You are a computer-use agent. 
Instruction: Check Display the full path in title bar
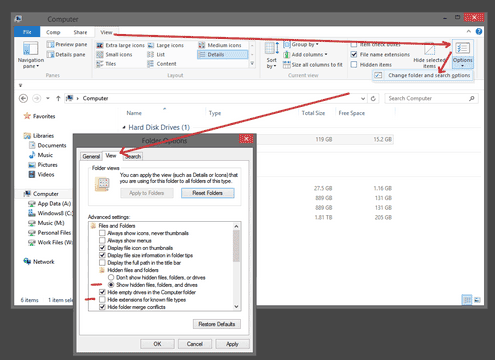tap(102, 263)
